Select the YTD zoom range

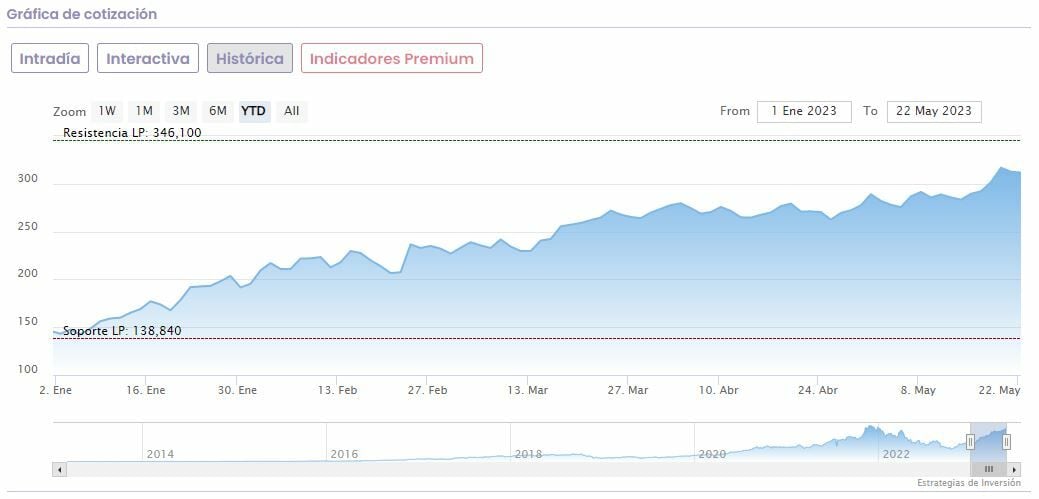click(x=254, y=111)
